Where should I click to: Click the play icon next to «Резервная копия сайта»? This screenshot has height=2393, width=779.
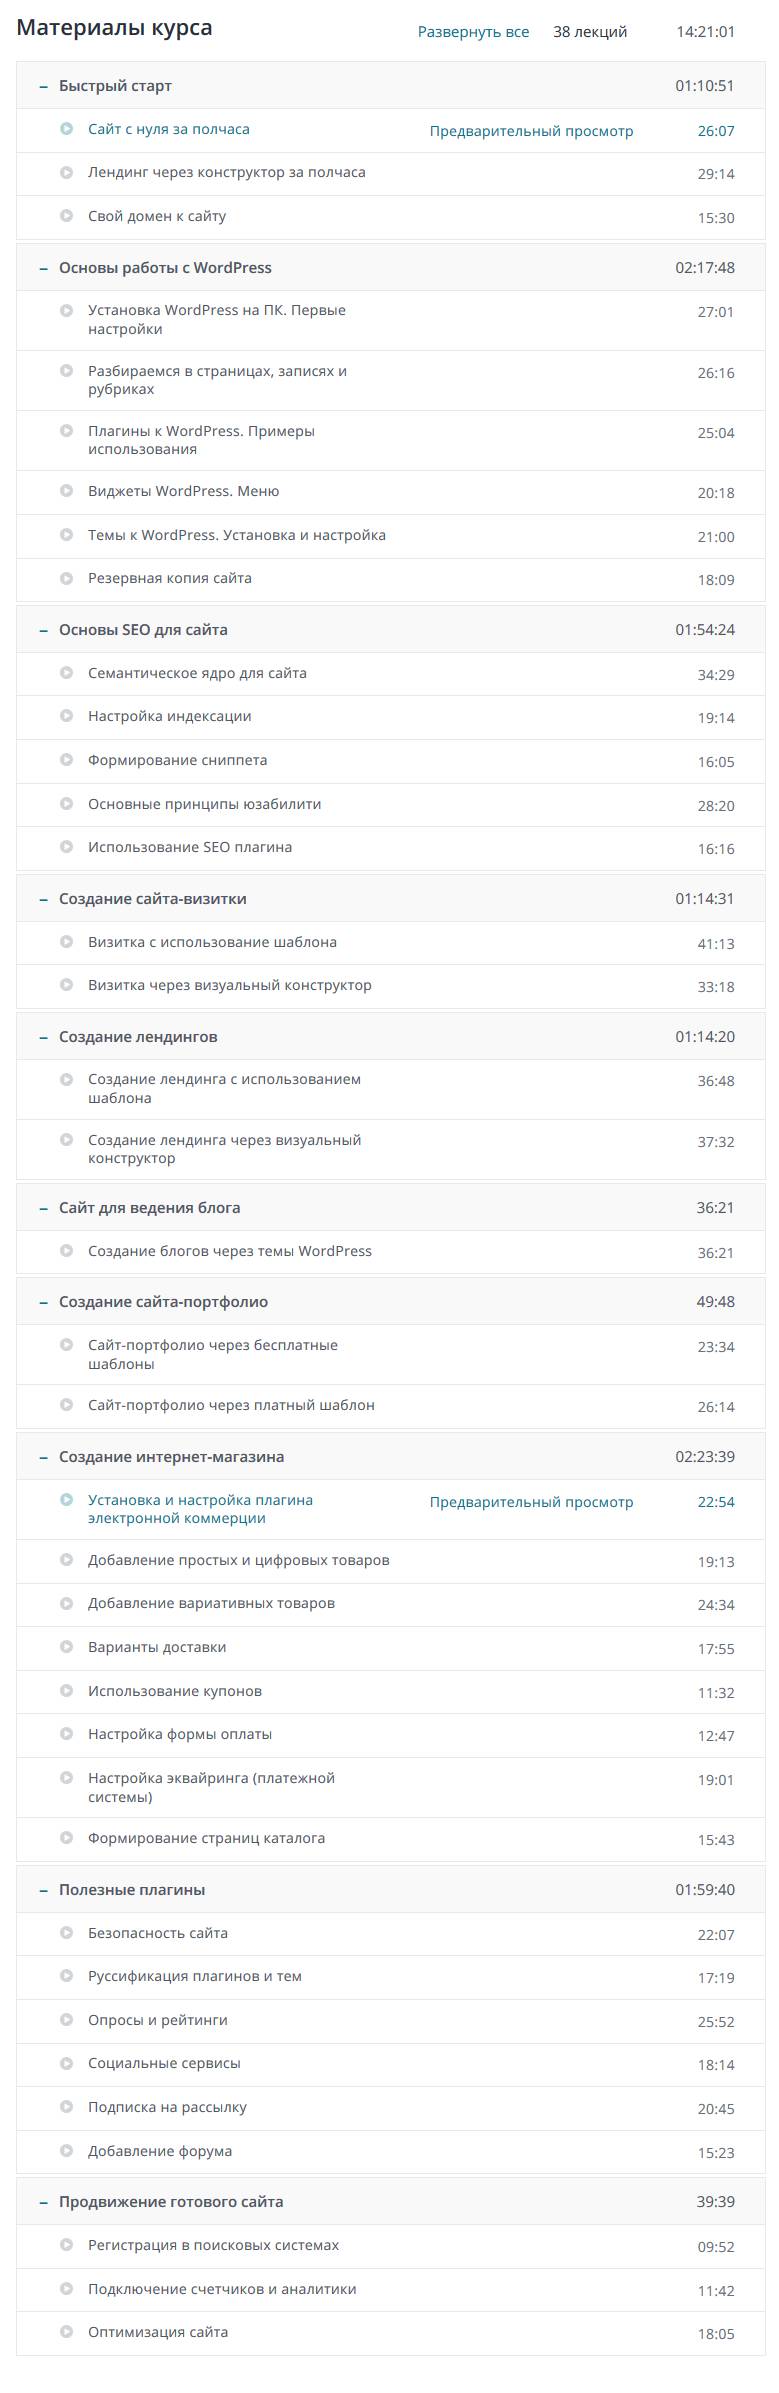click(x=65, y=578)
